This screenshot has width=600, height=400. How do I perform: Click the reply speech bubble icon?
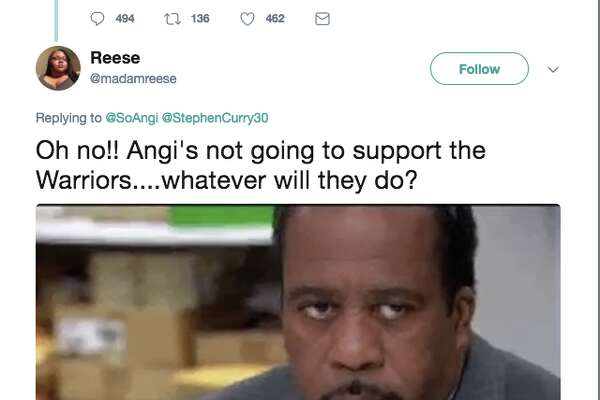click(97, 18)
